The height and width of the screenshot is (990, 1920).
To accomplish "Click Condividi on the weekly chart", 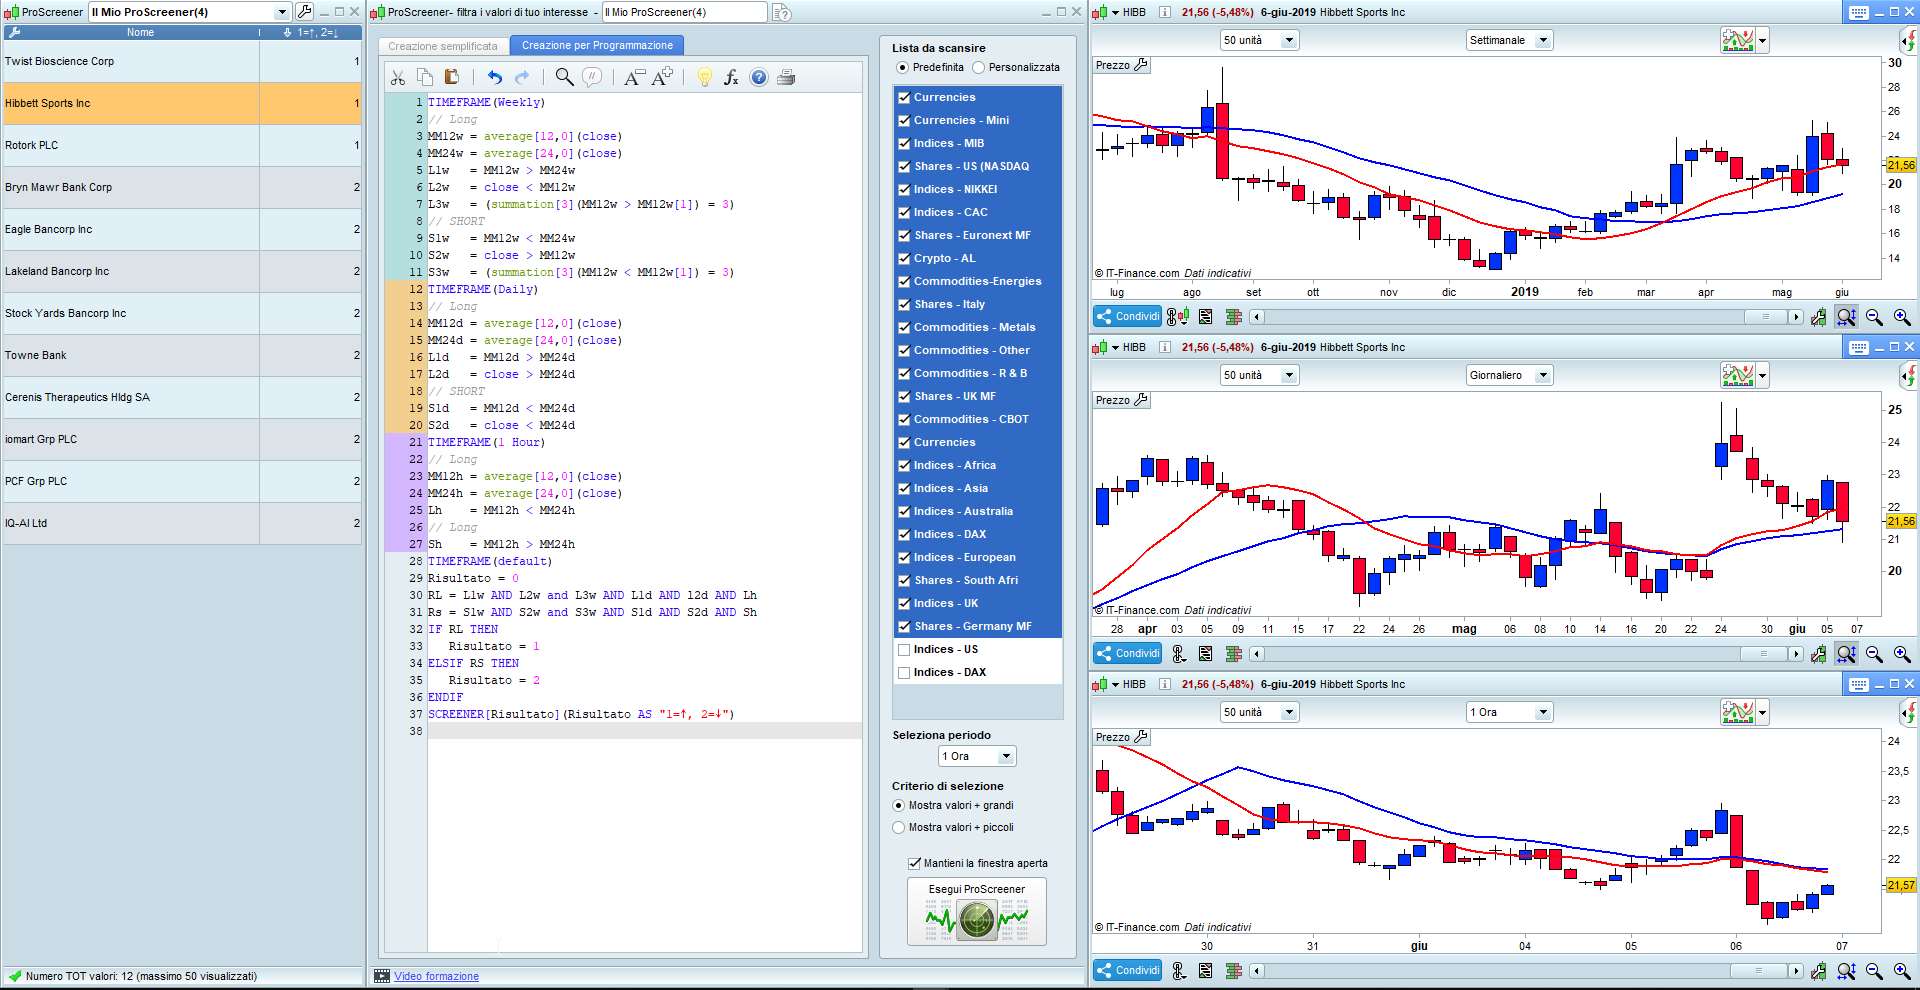I will tap(1128, 317).
